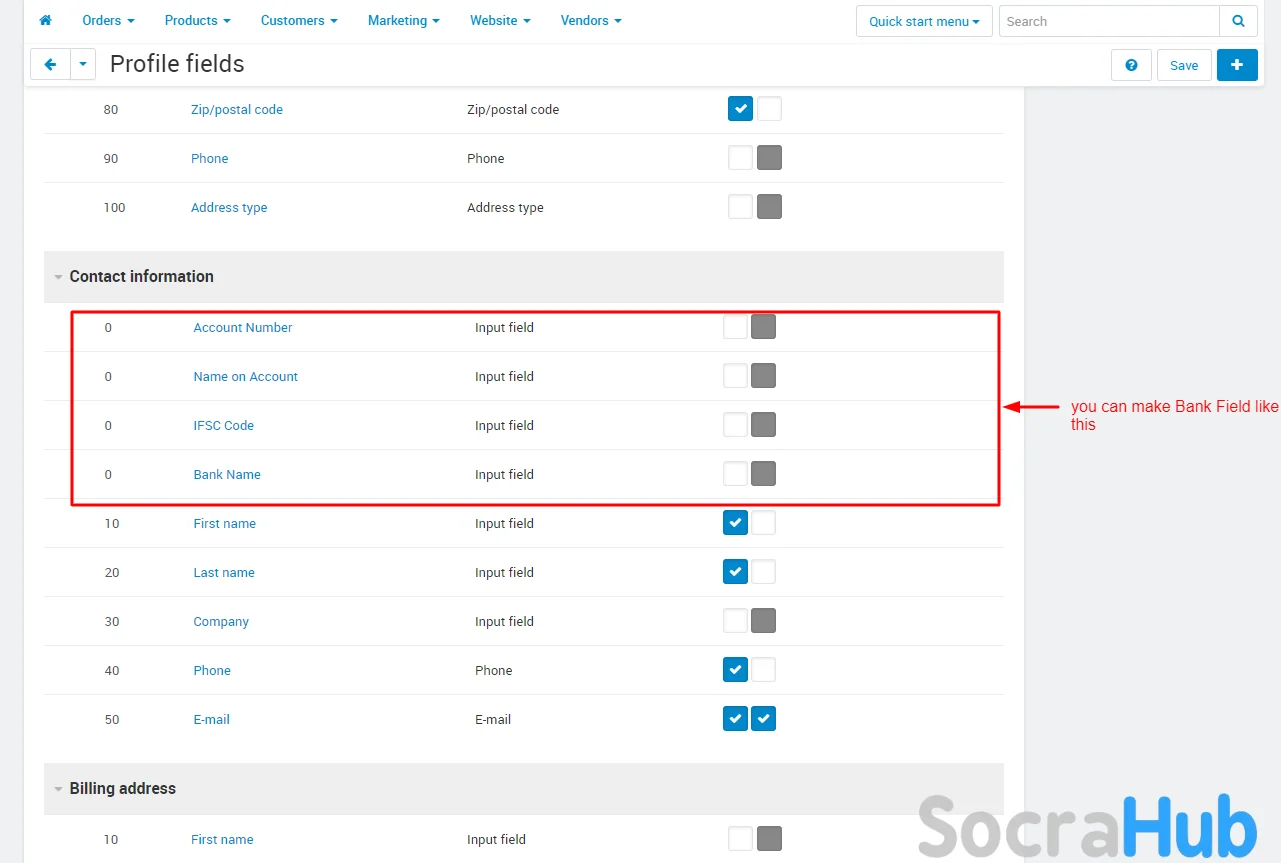Image resolution: width=1281 pixels, height=863 pixels.
Task: Open the Bank Name field link
Action: tap(227, 474)
